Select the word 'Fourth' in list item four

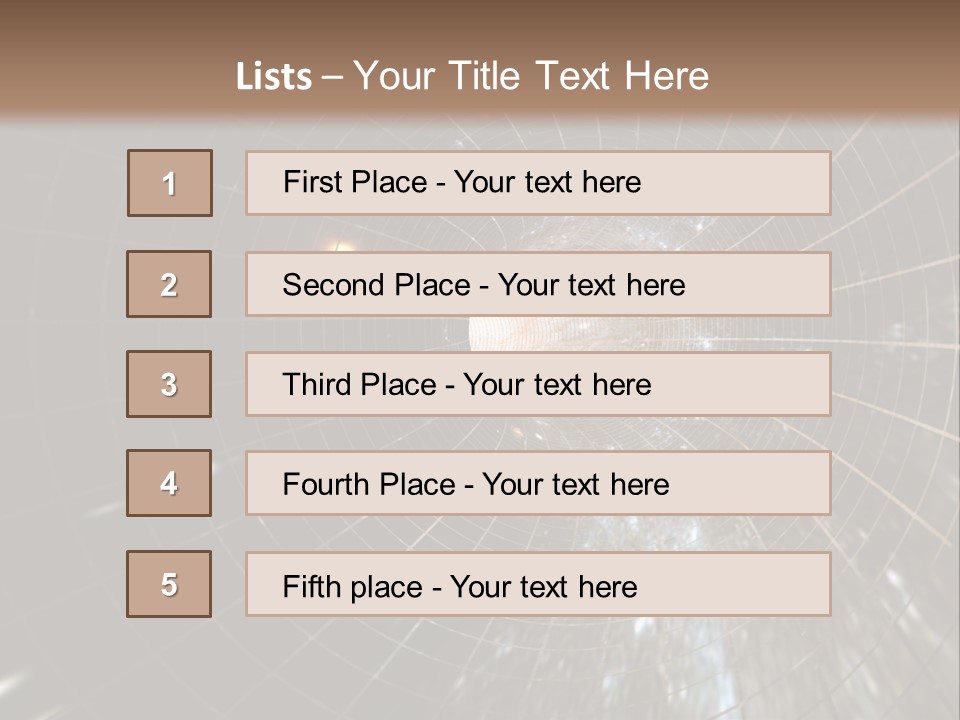click(x=325, y=484)
